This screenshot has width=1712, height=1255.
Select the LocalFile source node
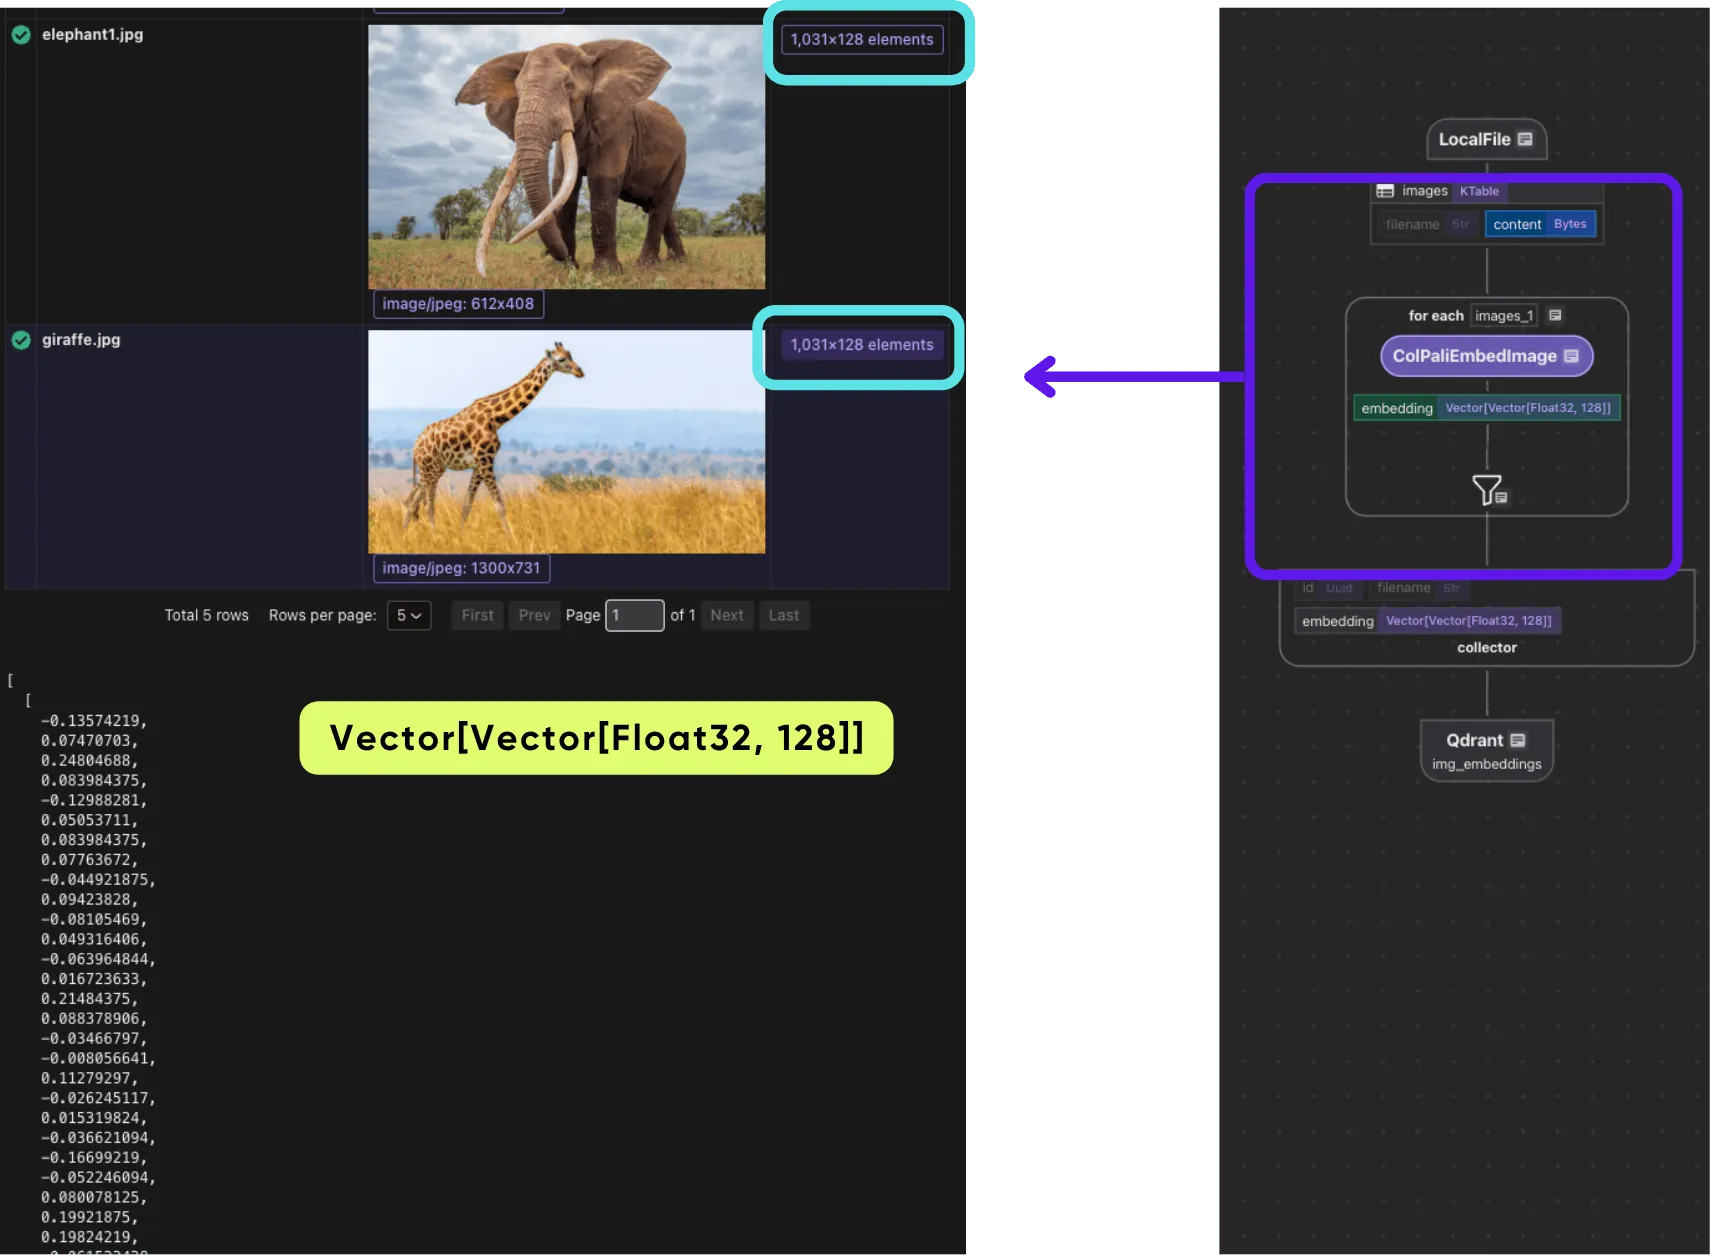pos(1486,140)
